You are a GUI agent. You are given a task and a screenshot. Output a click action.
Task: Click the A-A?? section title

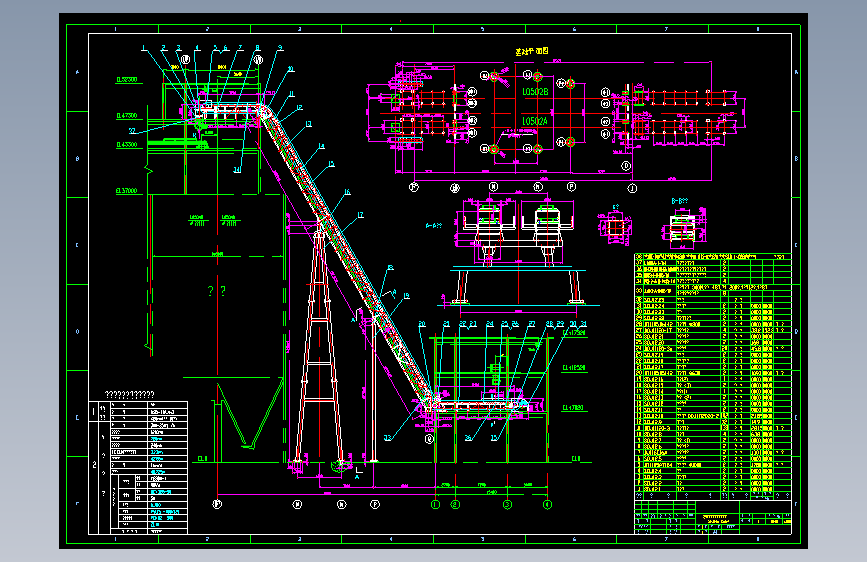(434, 226)
